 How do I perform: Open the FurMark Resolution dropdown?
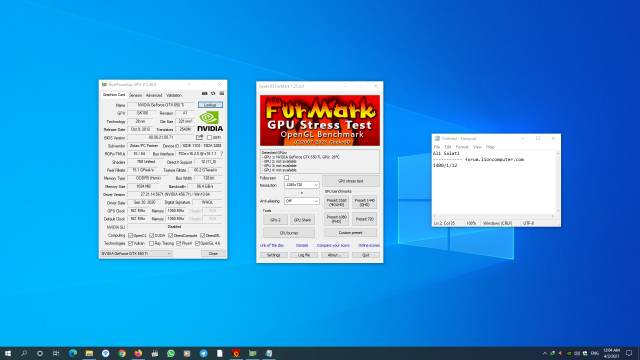click(x=302, y=185)
